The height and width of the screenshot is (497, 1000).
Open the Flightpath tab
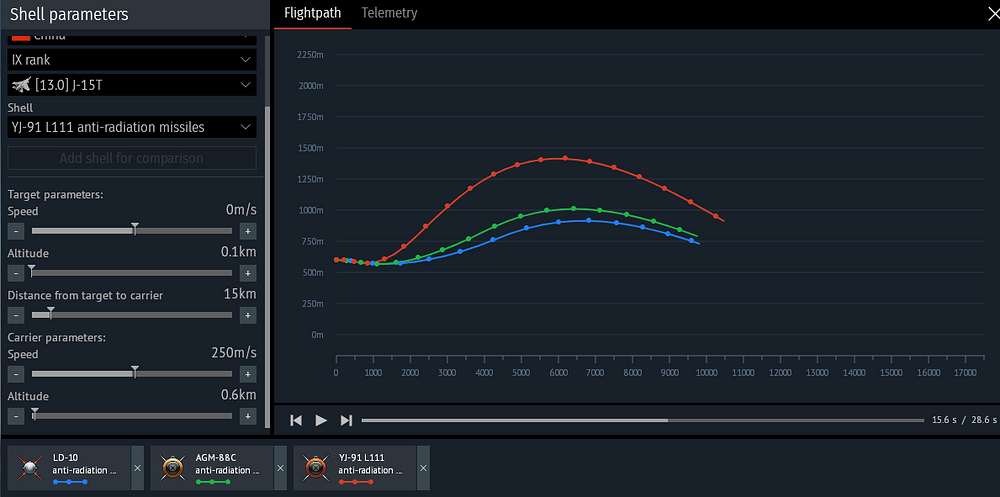(x=312, y=13)
